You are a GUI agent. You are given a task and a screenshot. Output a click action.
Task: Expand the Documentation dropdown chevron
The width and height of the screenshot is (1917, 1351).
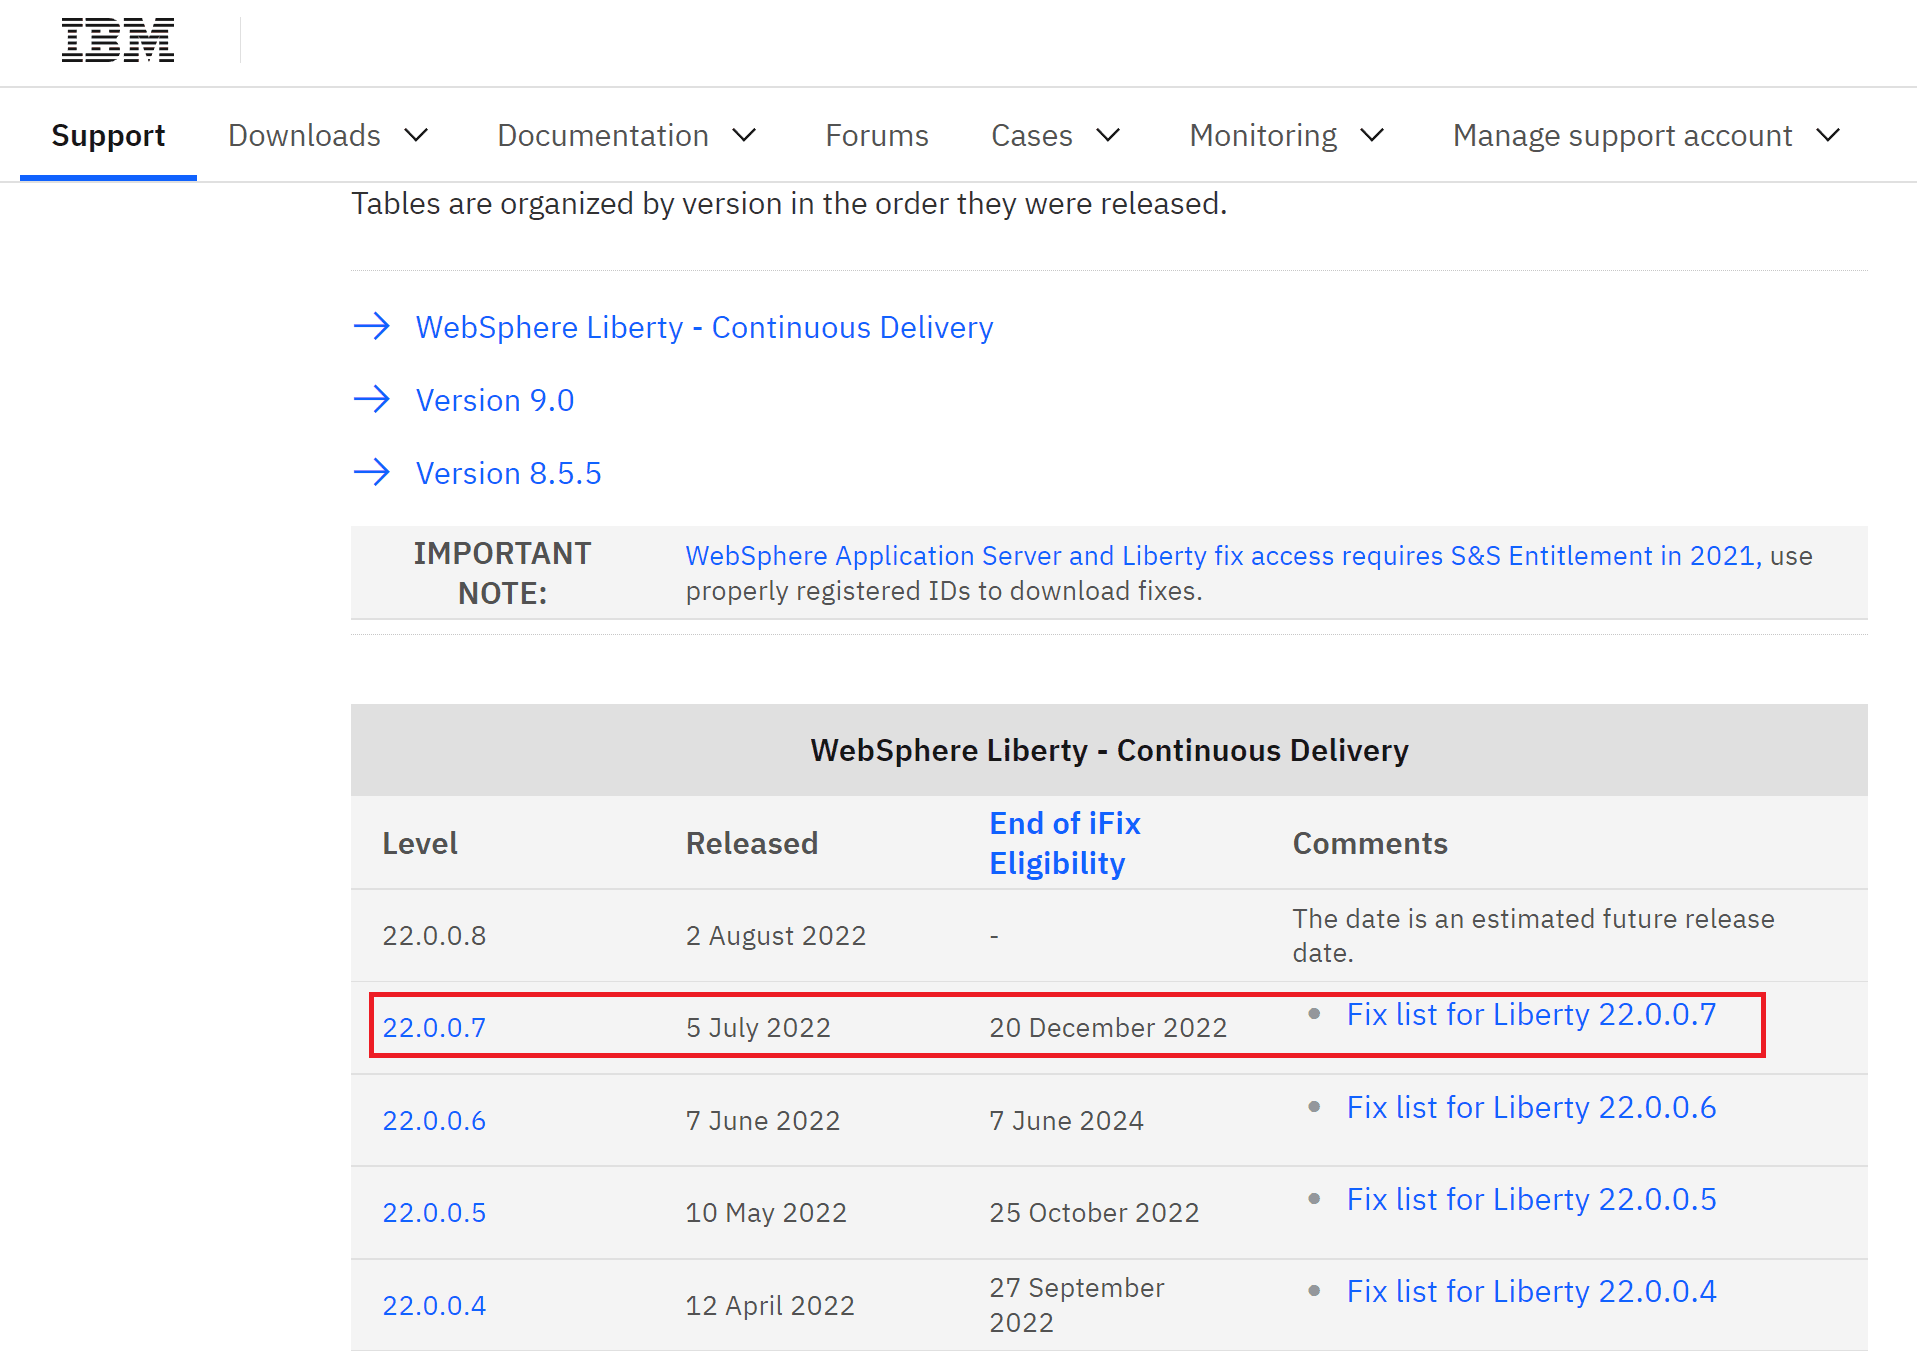744,135
